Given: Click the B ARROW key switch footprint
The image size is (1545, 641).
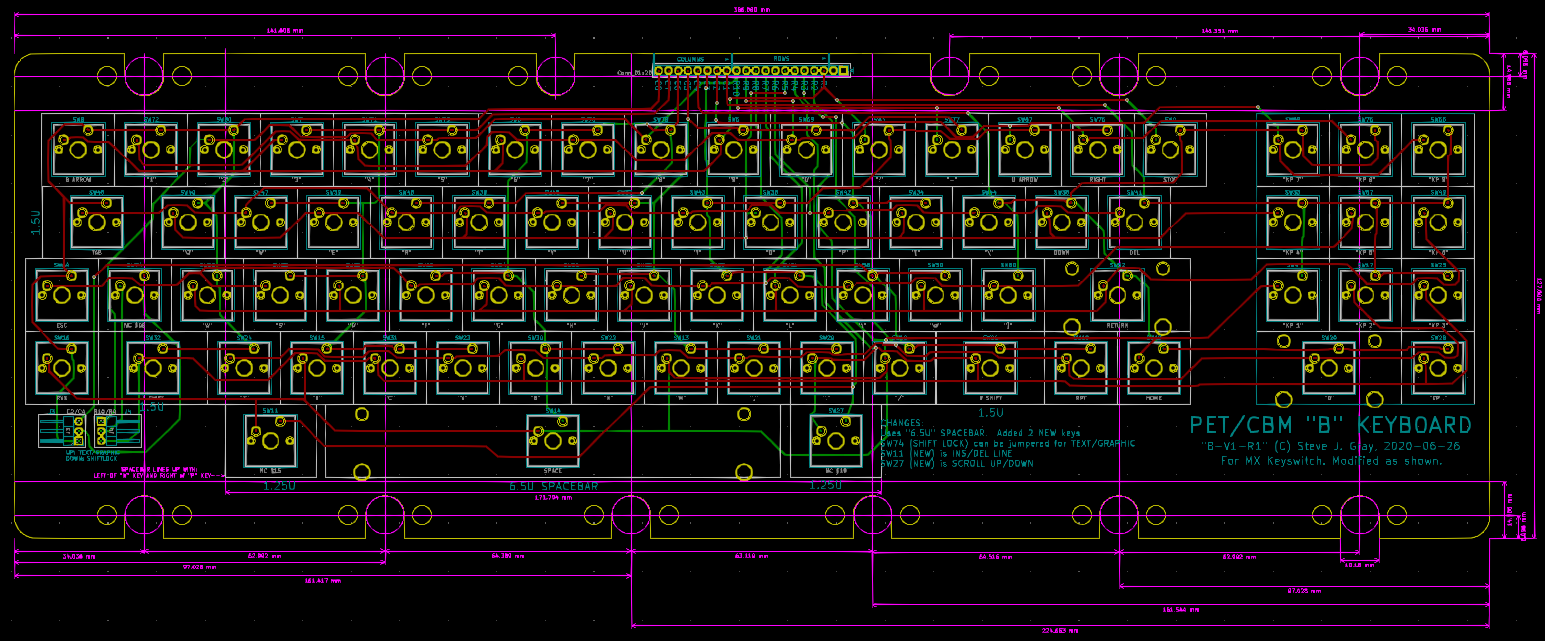Looking at the screenshot, I should tap(79, 149).
